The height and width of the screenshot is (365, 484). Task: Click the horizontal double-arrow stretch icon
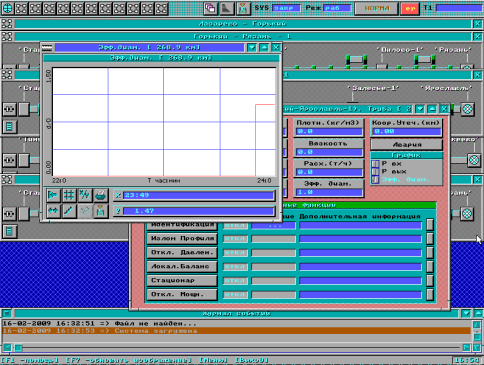click(53, 211)
